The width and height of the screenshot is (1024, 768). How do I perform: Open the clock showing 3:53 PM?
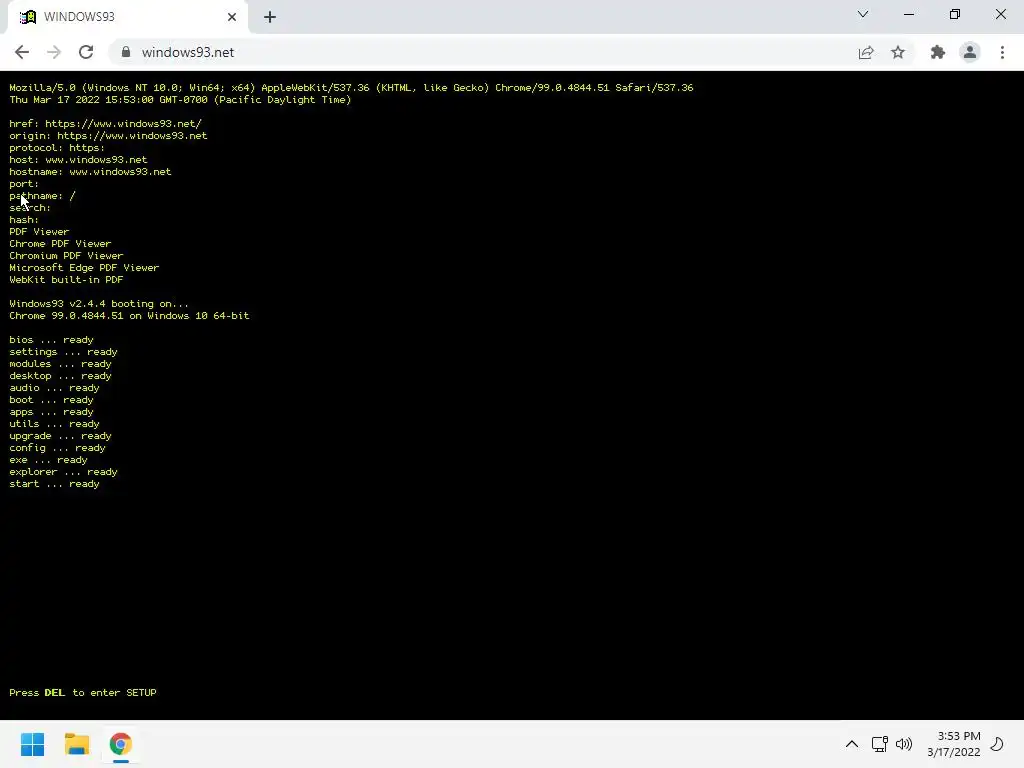pos(953,744)
